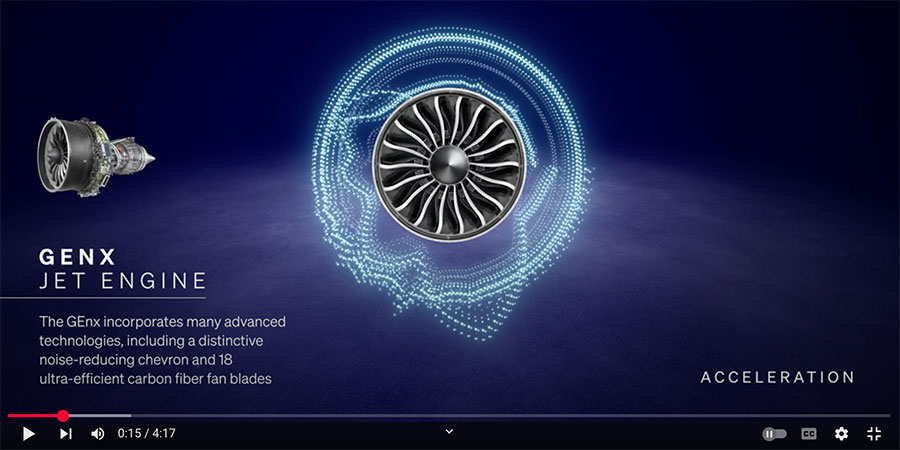
Task: Skip to the next video
Action: pos(66,434)
